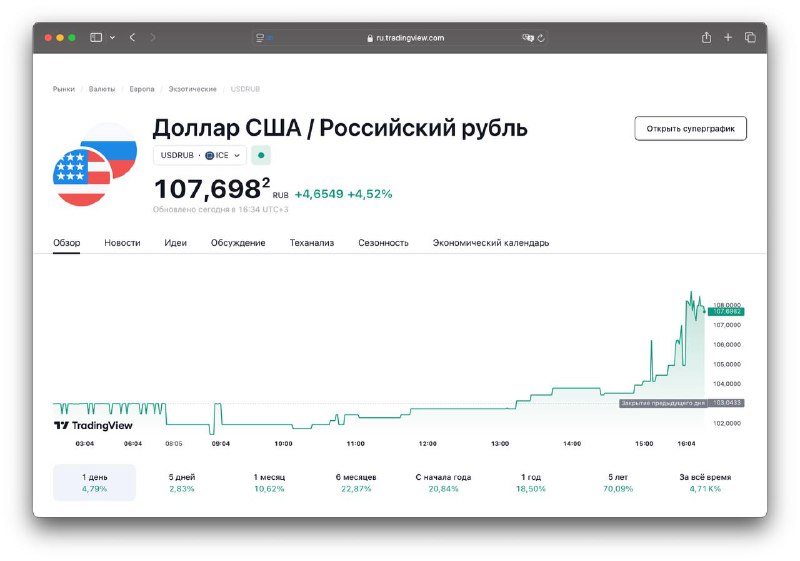Select the За всё время range
800x561 pixels.
pos(705,482)
